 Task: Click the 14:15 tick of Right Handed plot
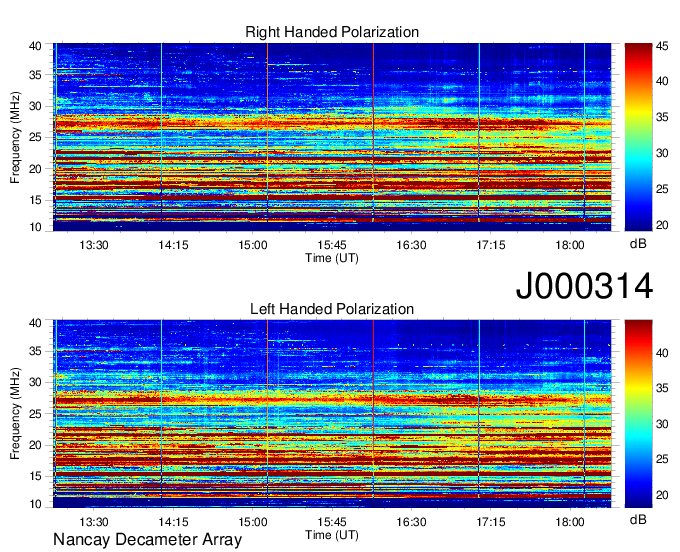173,245
